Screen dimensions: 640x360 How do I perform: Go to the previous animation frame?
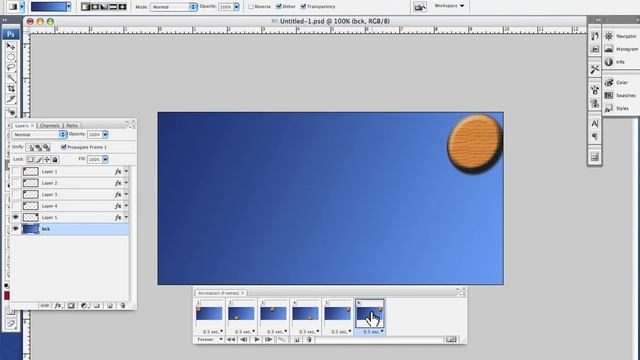(244, 339)
